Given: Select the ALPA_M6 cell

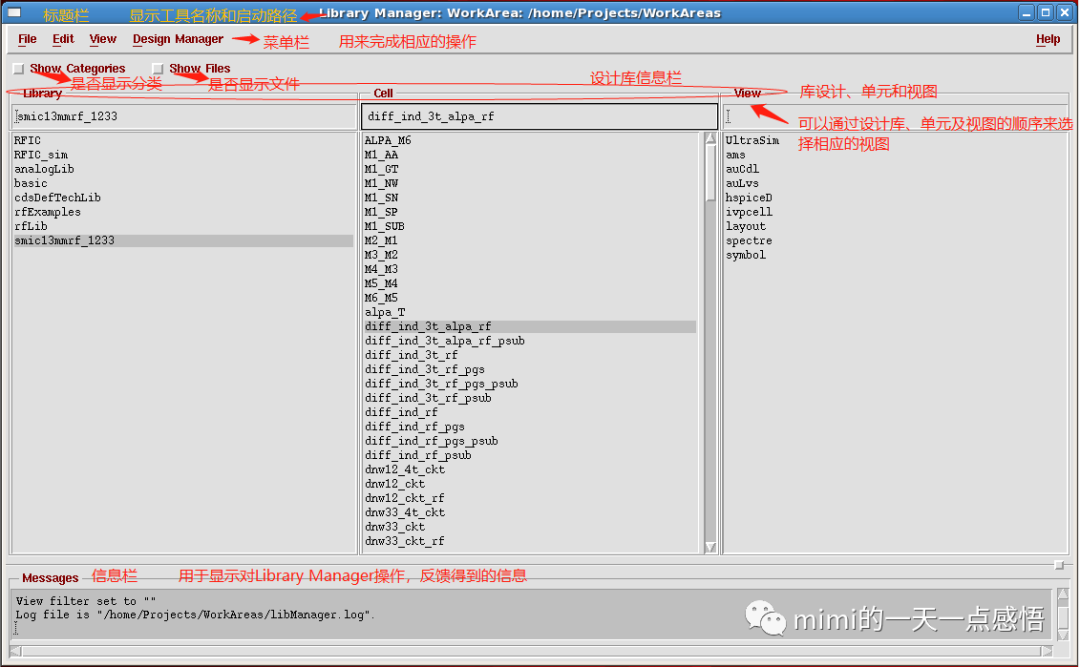Looking at the screenshot, I should coord(388,141).
